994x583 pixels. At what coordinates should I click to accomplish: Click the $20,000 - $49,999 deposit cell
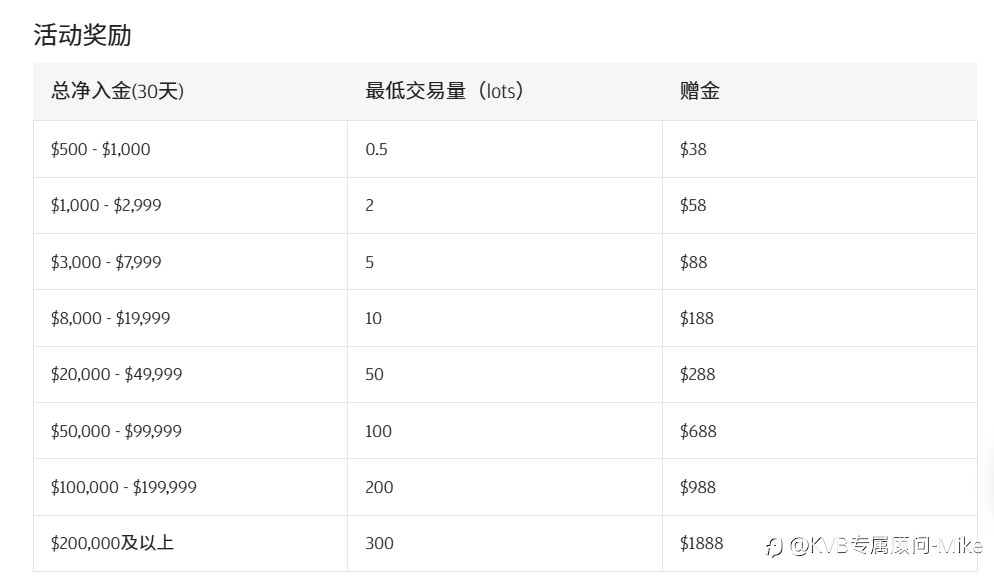[190, 375]
